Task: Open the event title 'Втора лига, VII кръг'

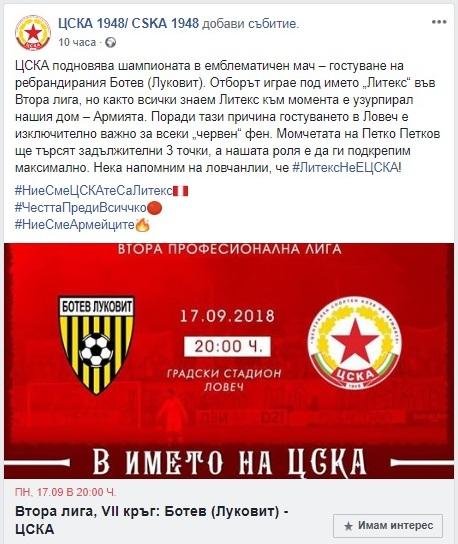Action: pos(152,520)
